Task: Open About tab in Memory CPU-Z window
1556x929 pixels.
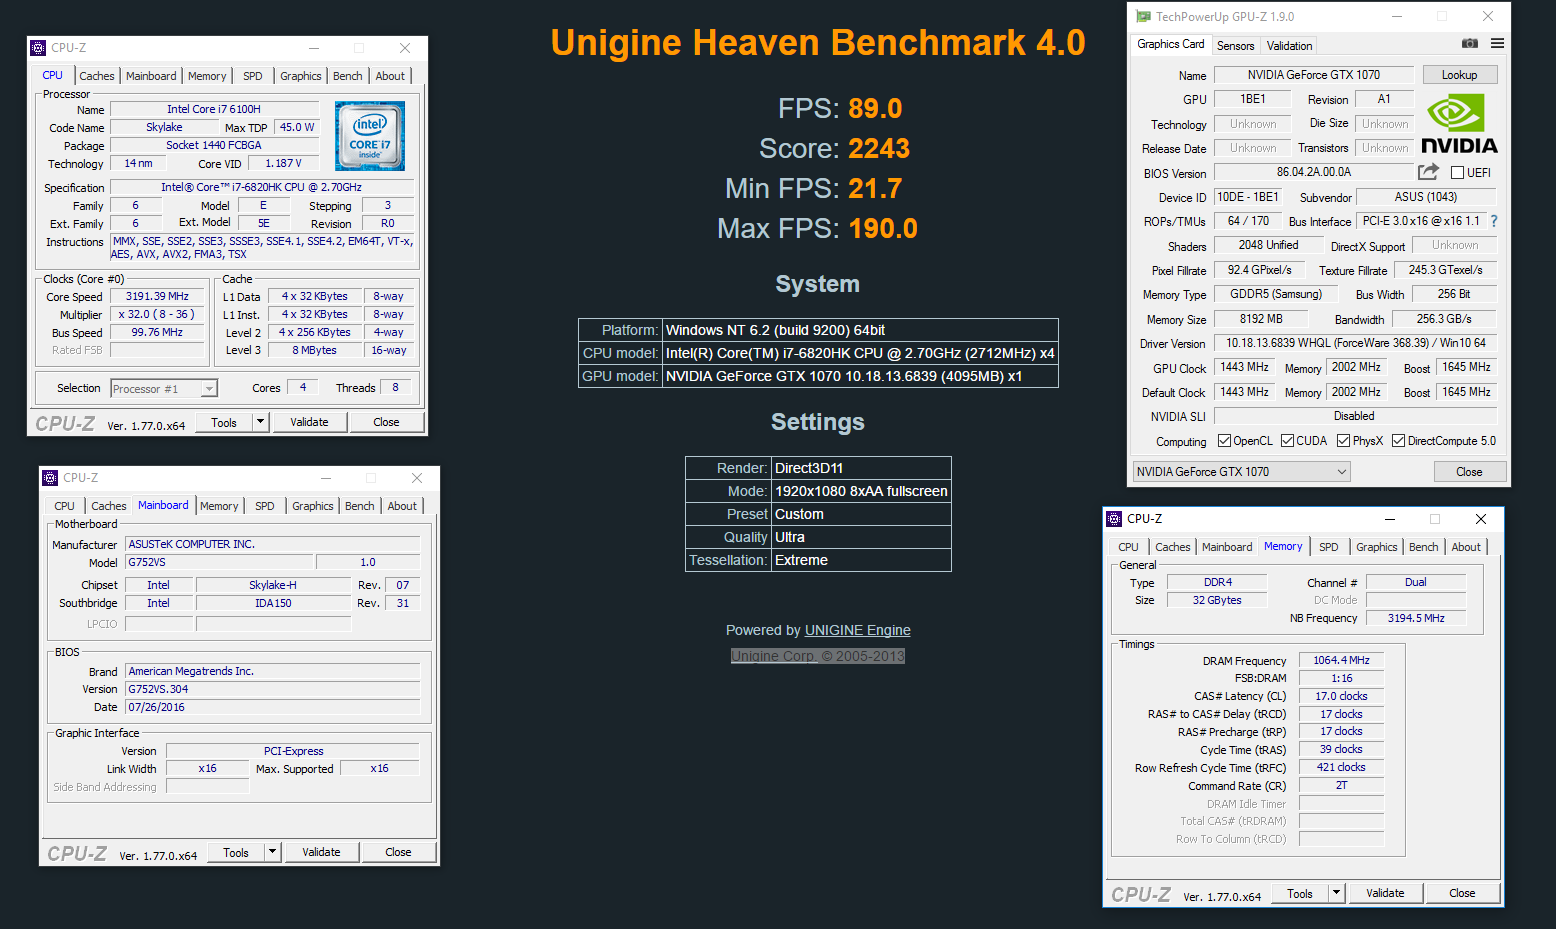Action: click(x=1466, y=547)
